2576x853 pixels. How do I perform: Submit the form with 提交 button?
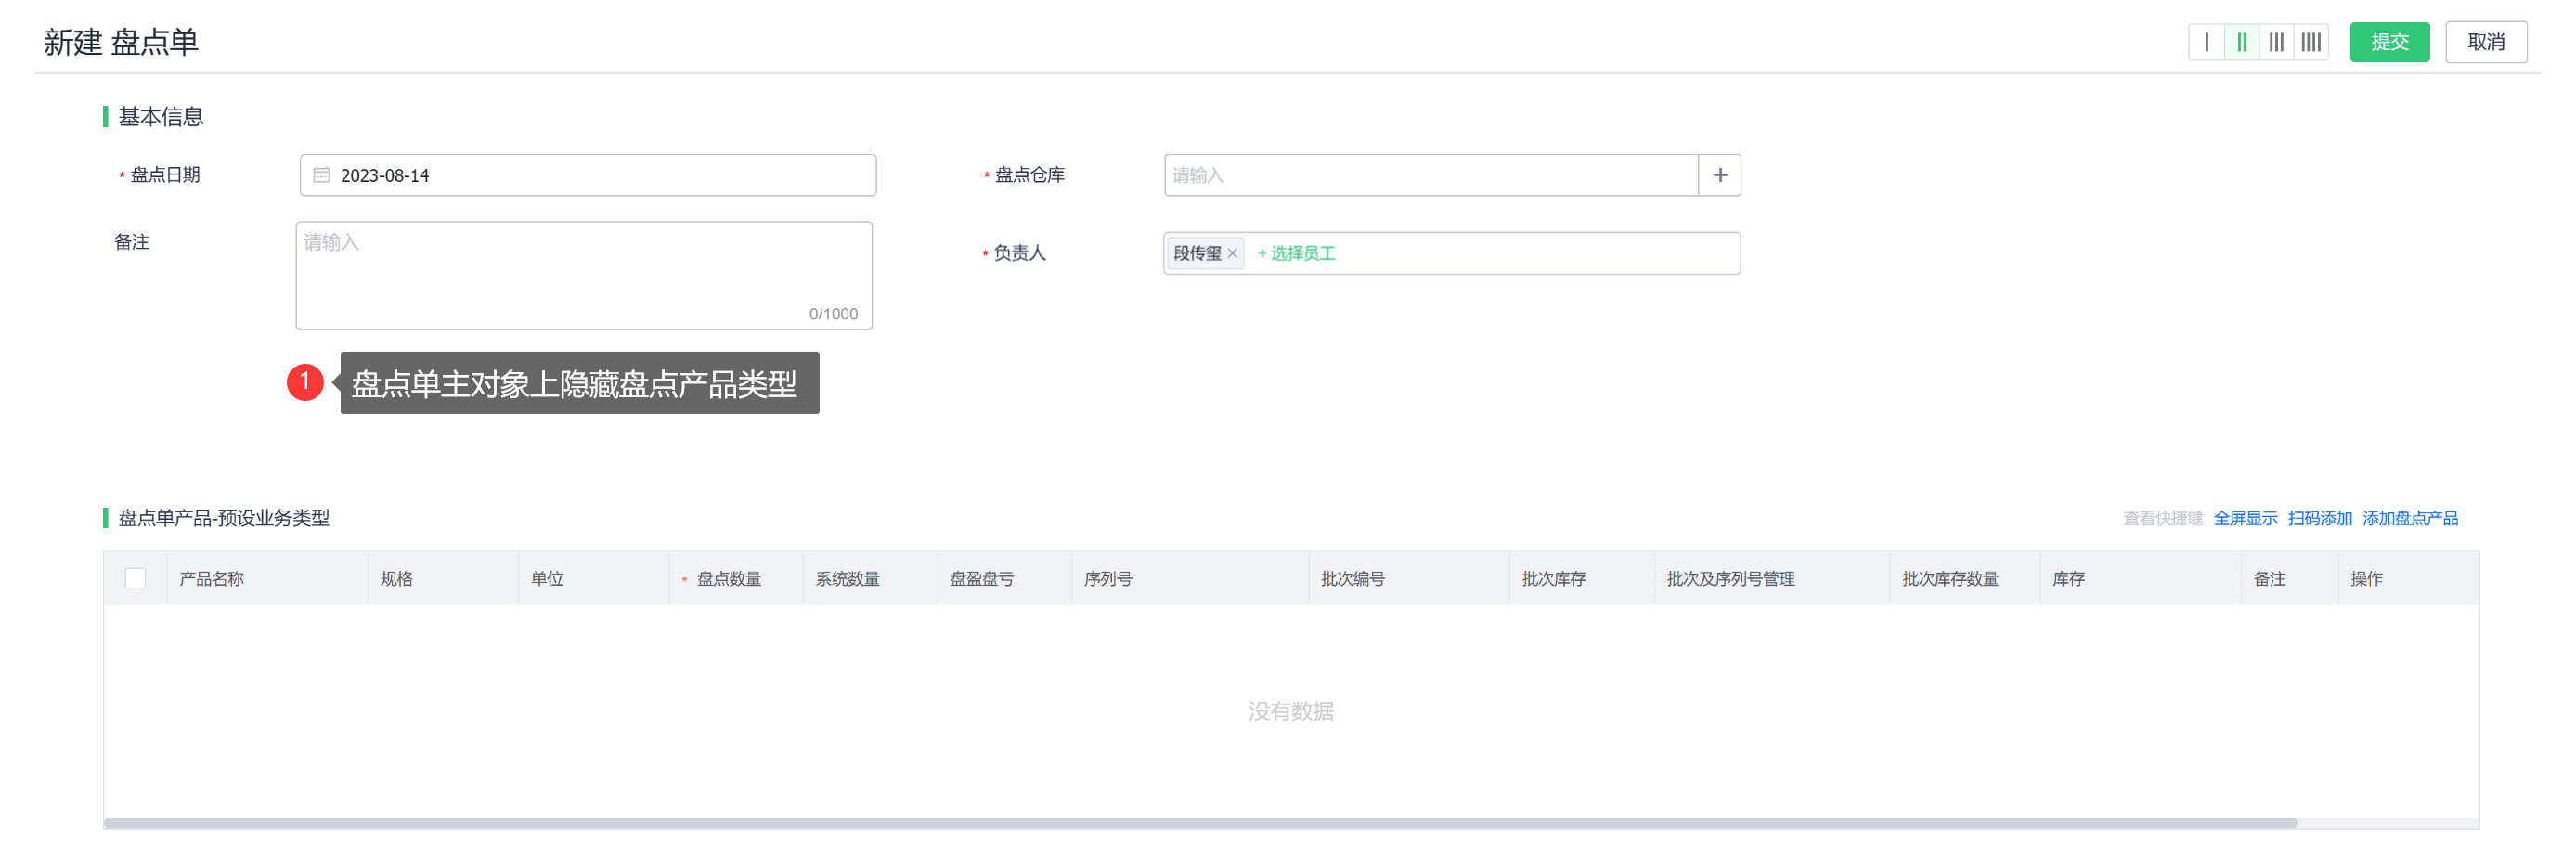[x=2390, y=42]
